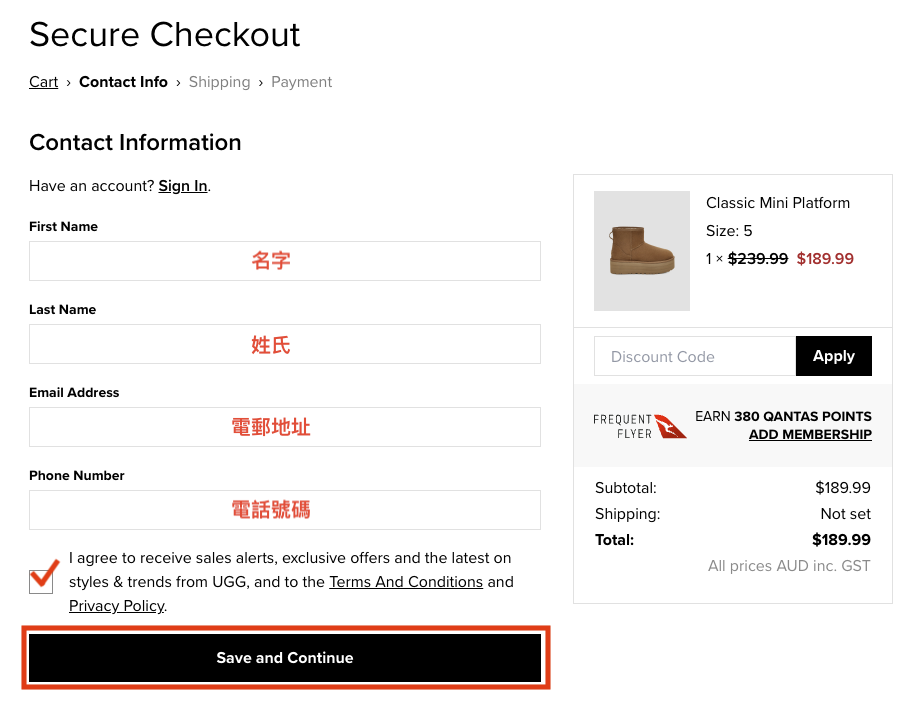Open the Terms And Conditions link
Viewport: 917px width, 705px height.
406,582
